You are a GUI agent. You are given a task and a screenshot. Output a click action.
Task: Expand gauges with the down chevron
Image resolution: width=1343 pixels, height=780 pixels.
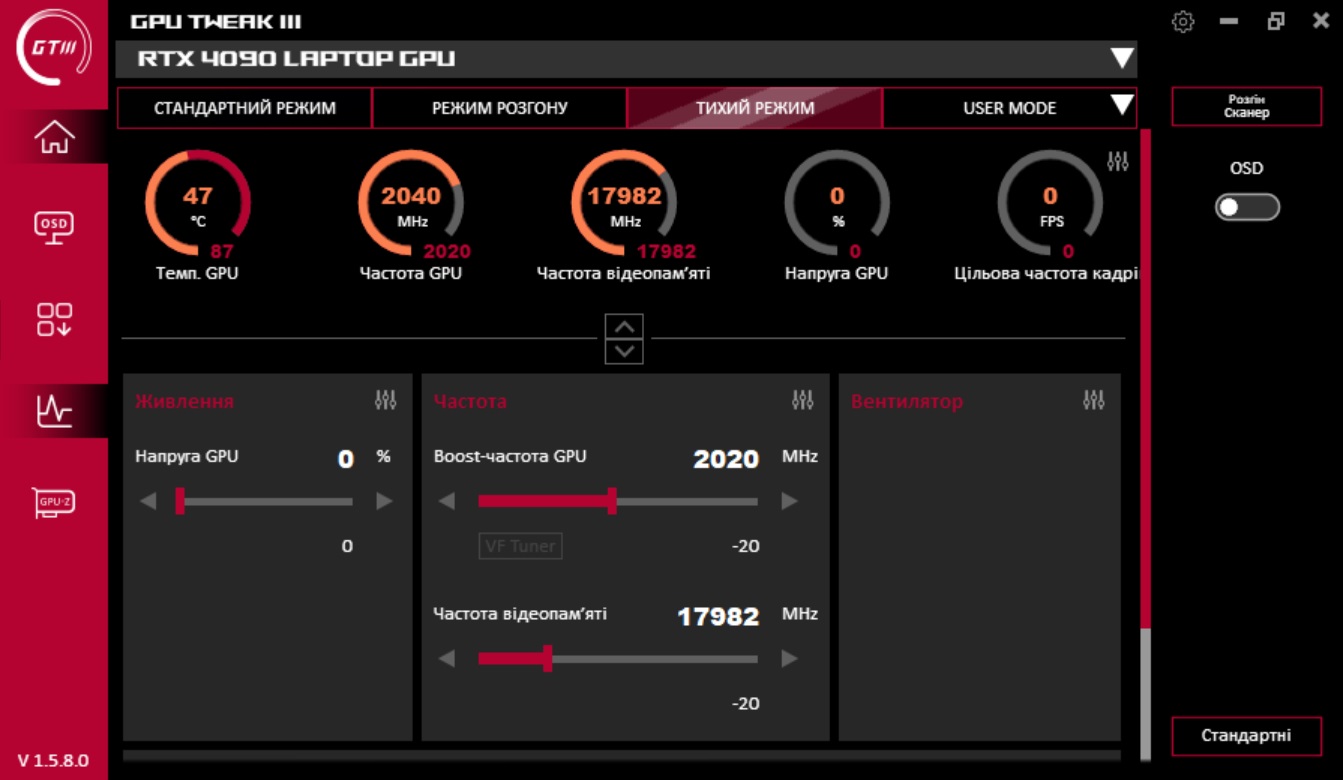tap(624, 351)
